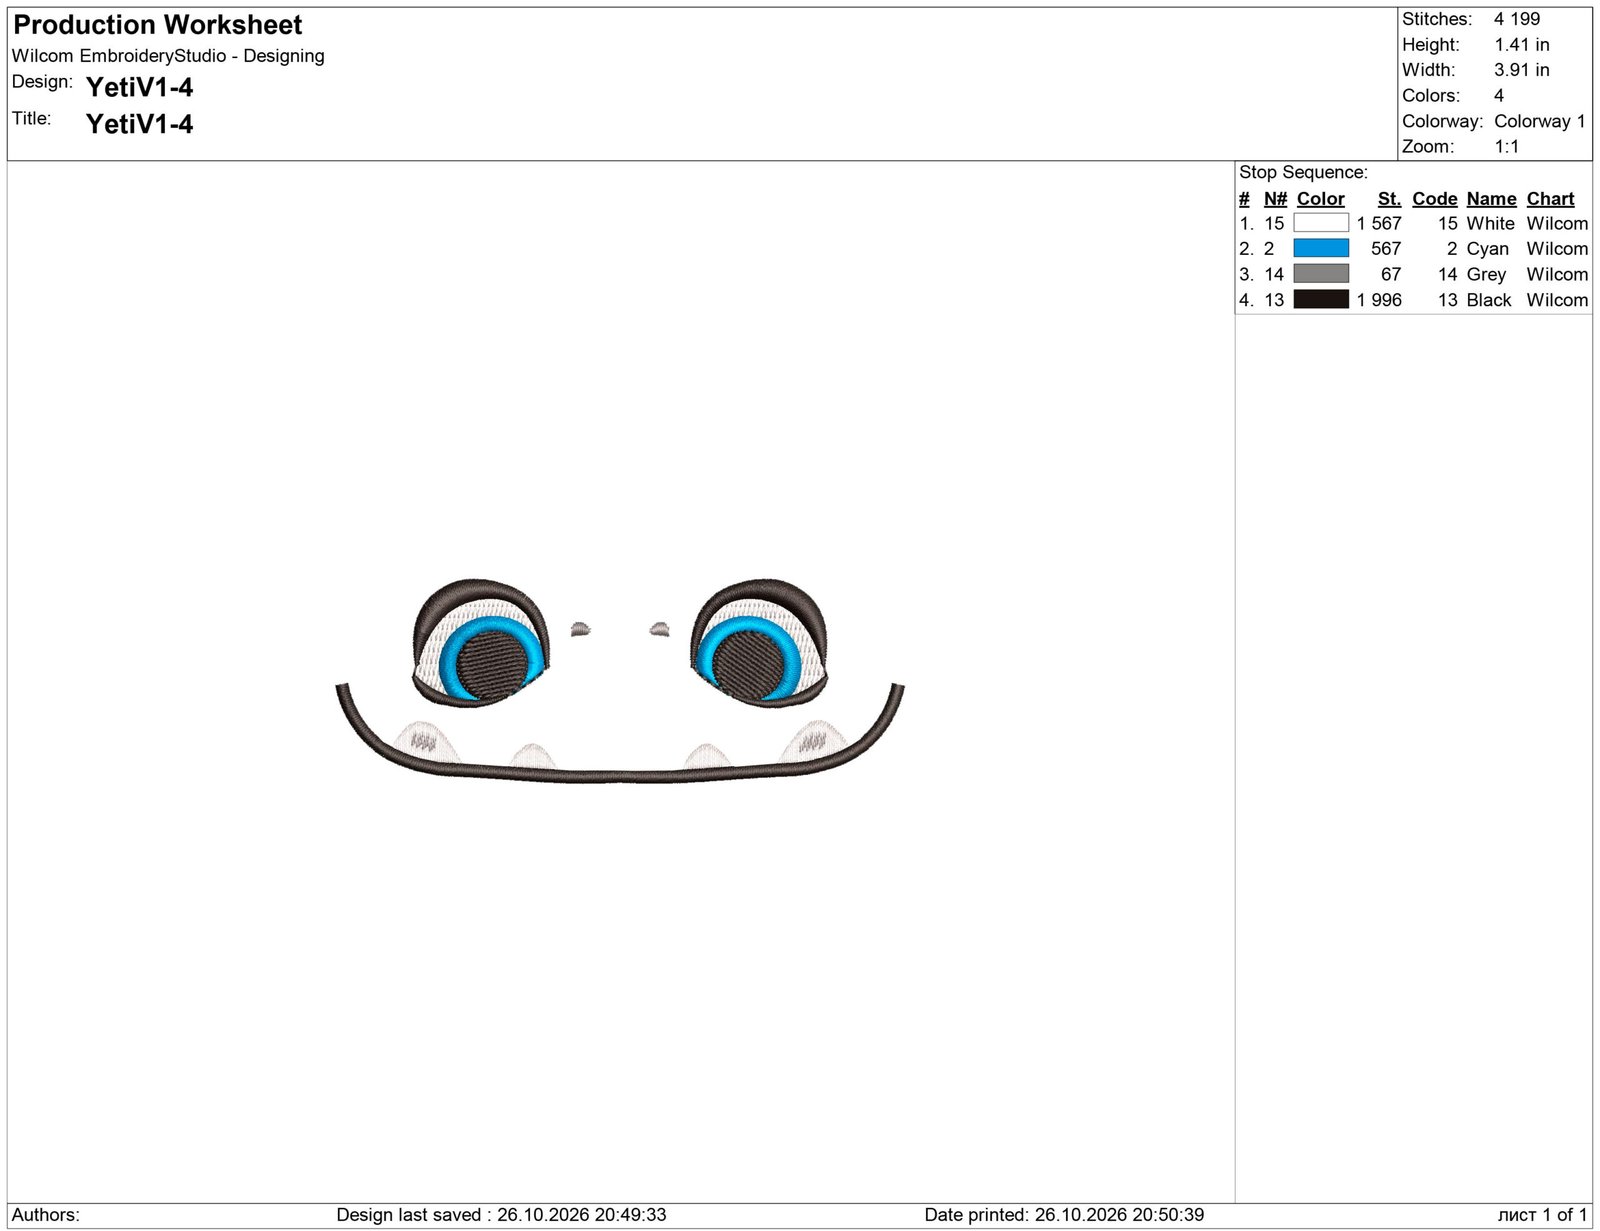Click the 'Cyan' thread name
This screenshot has width=1600, height=1231.
(1487, 249)
